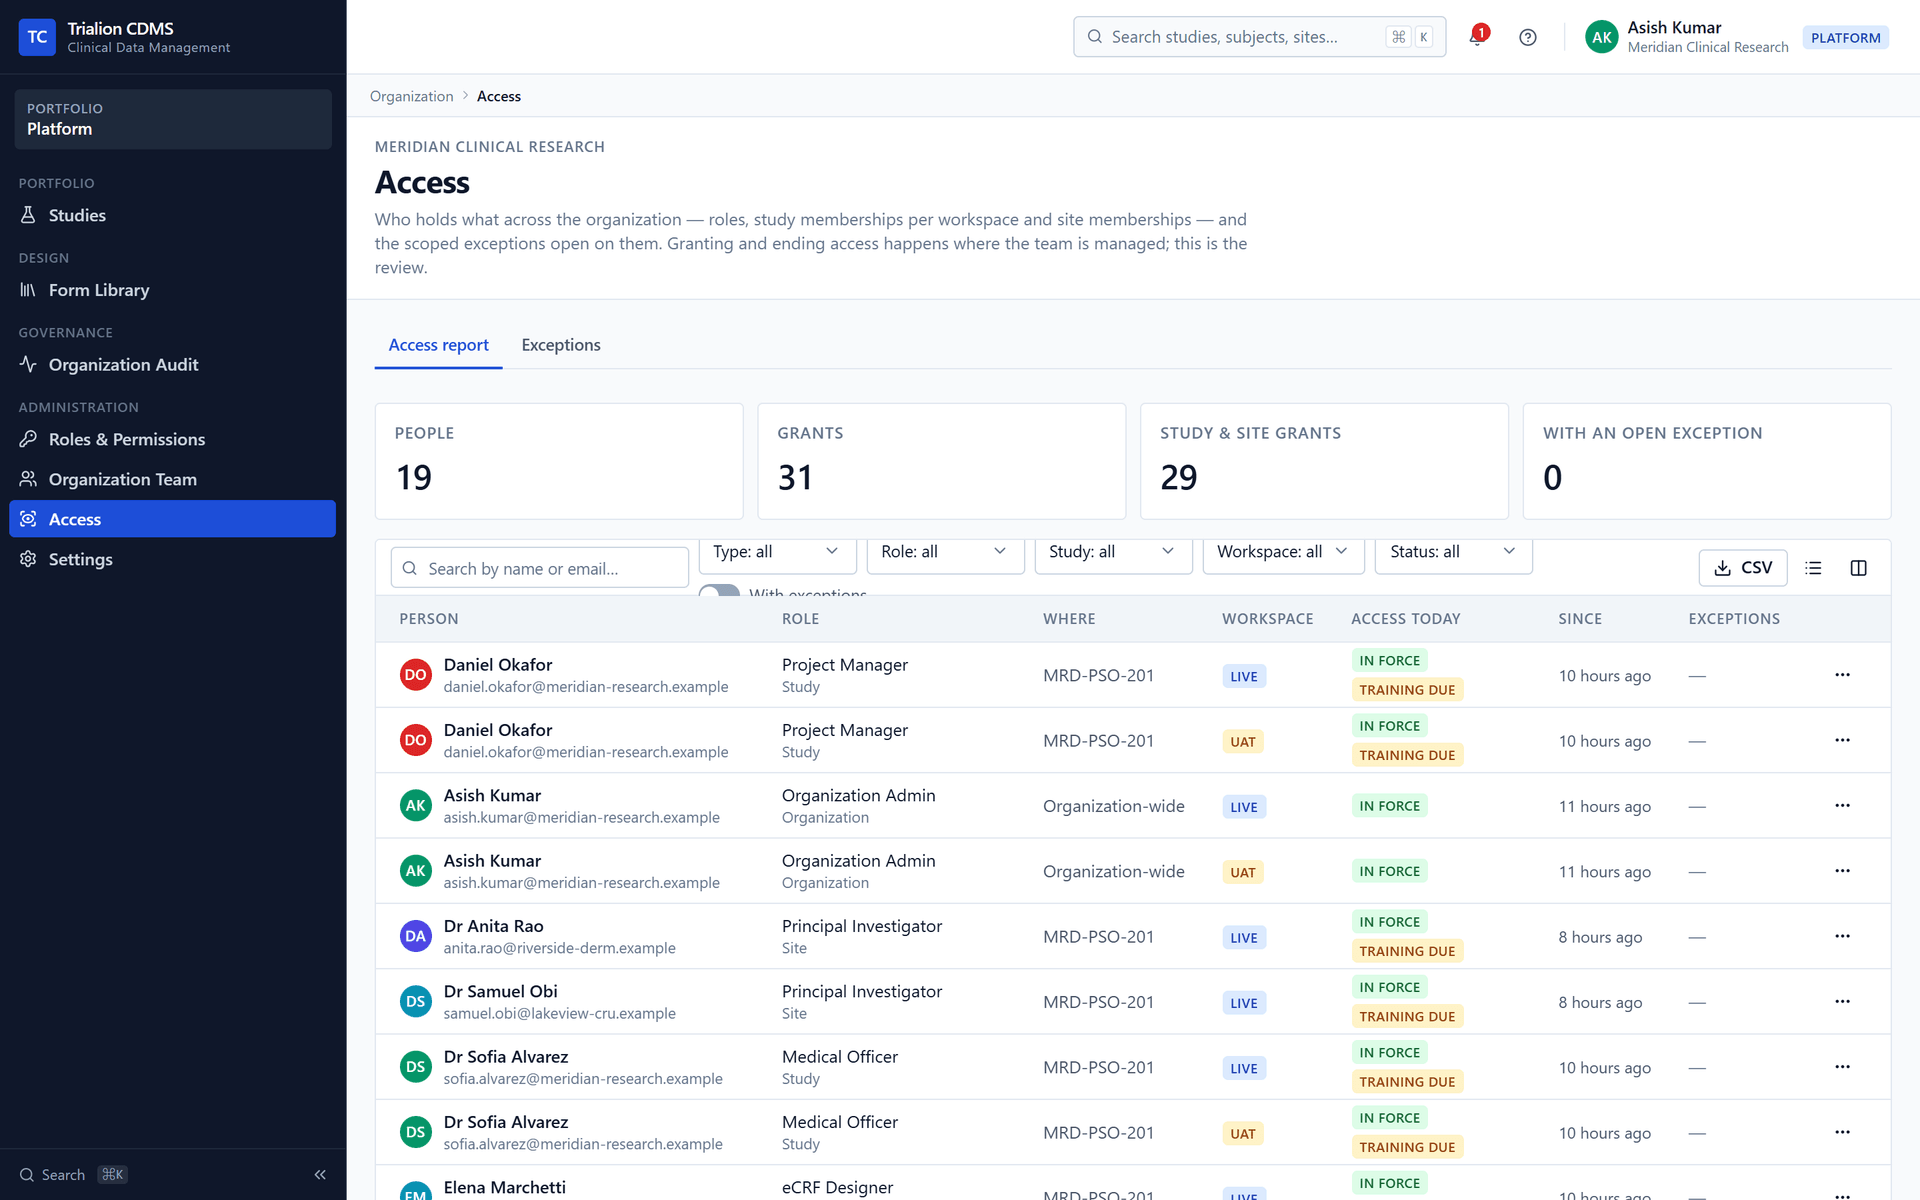
Task: Focus the Search by name or email field
Action: (x=539, y=568)
